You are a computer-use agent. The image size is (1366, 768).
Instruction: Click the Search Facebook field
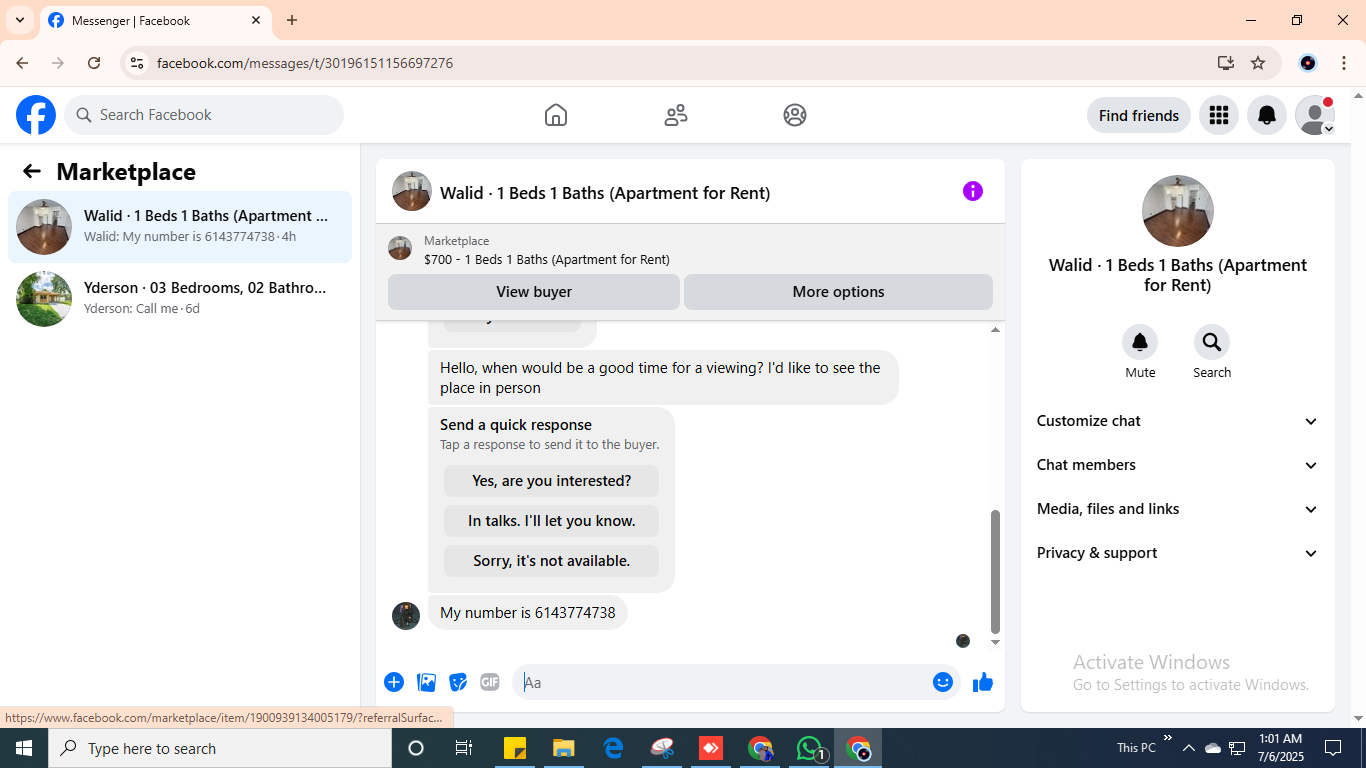[204, 115]
